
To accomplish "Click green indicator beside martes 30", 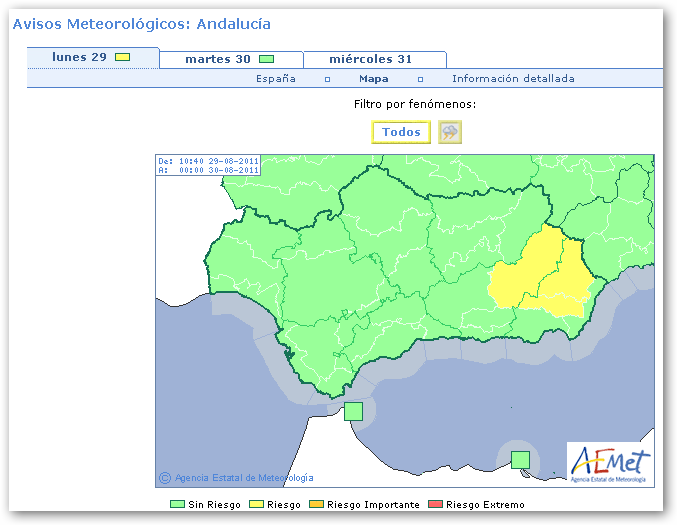I will click(266, 59).
